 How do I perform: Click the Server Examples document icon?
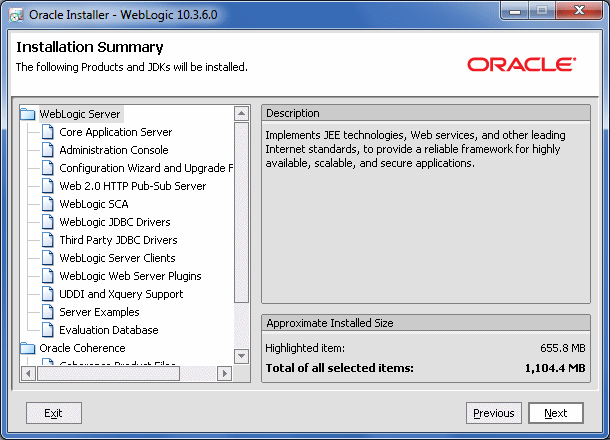pos(48,312)
